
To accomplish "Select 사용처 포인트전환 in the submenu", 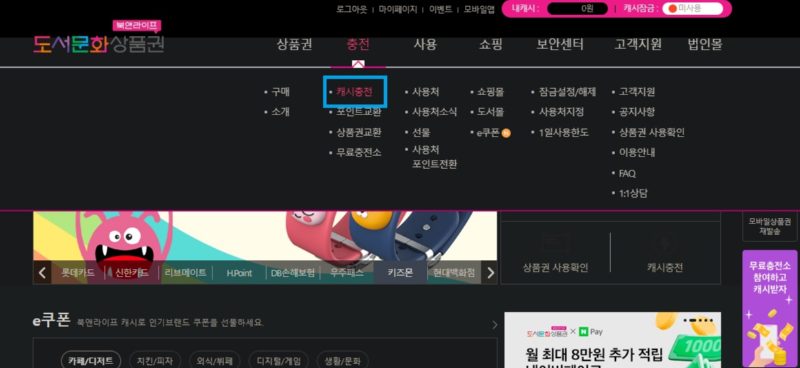I will 434,157.
